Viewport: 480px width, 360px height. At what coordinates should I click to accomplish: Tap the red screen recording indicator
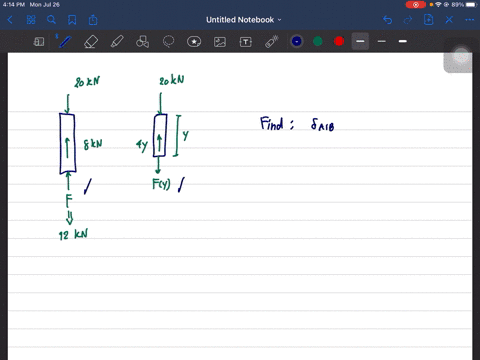click(415, 5)
